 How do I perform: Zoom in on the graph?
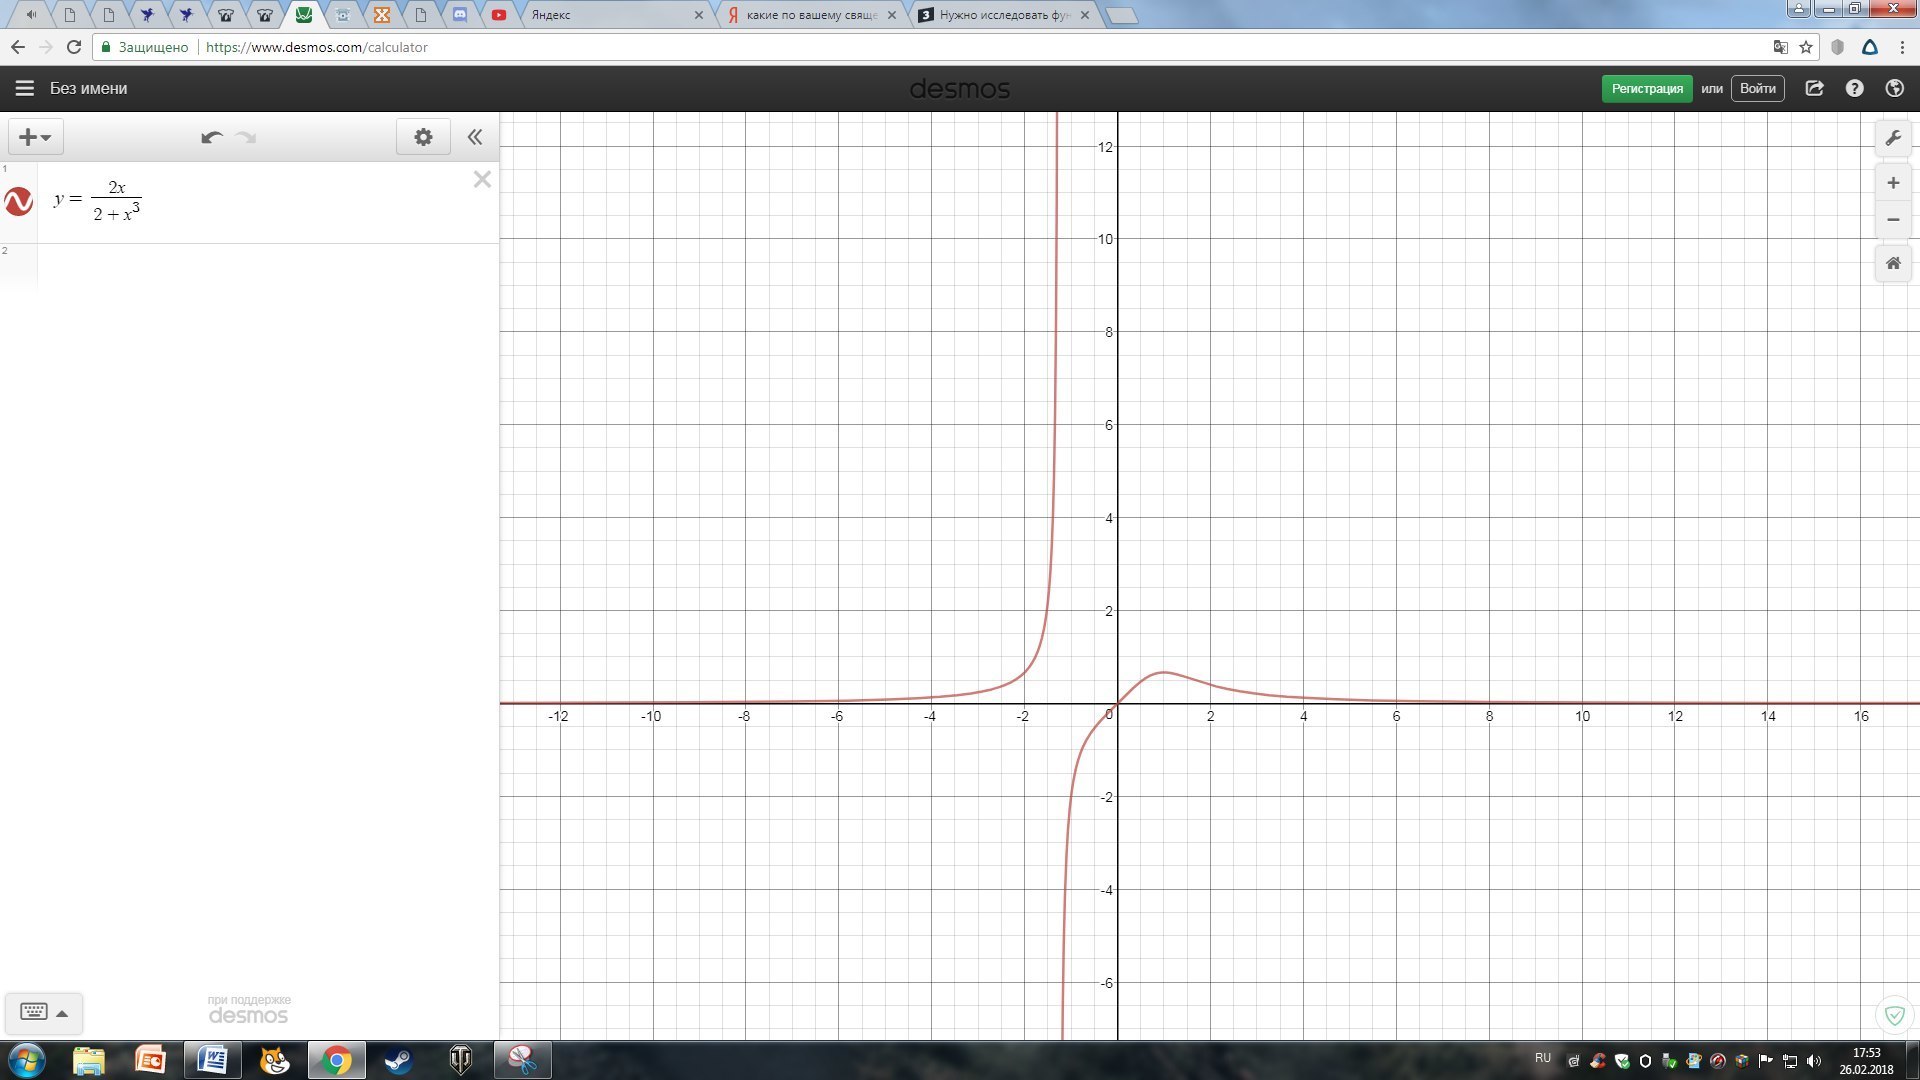point(1893,183)
